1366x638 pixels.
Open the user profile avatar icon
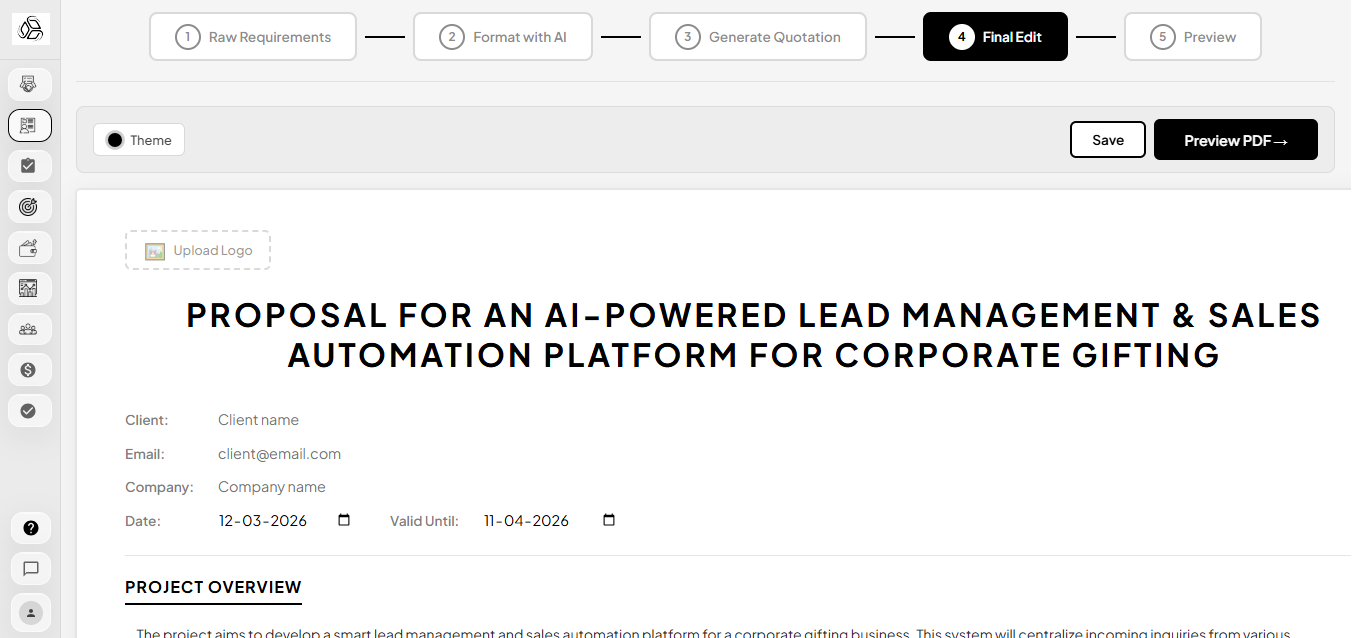pos(31,611)
